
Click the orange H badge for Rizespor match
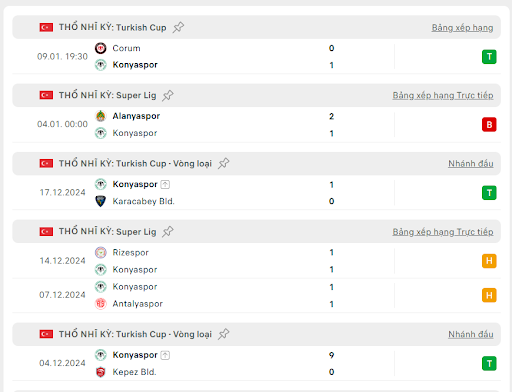489,261
